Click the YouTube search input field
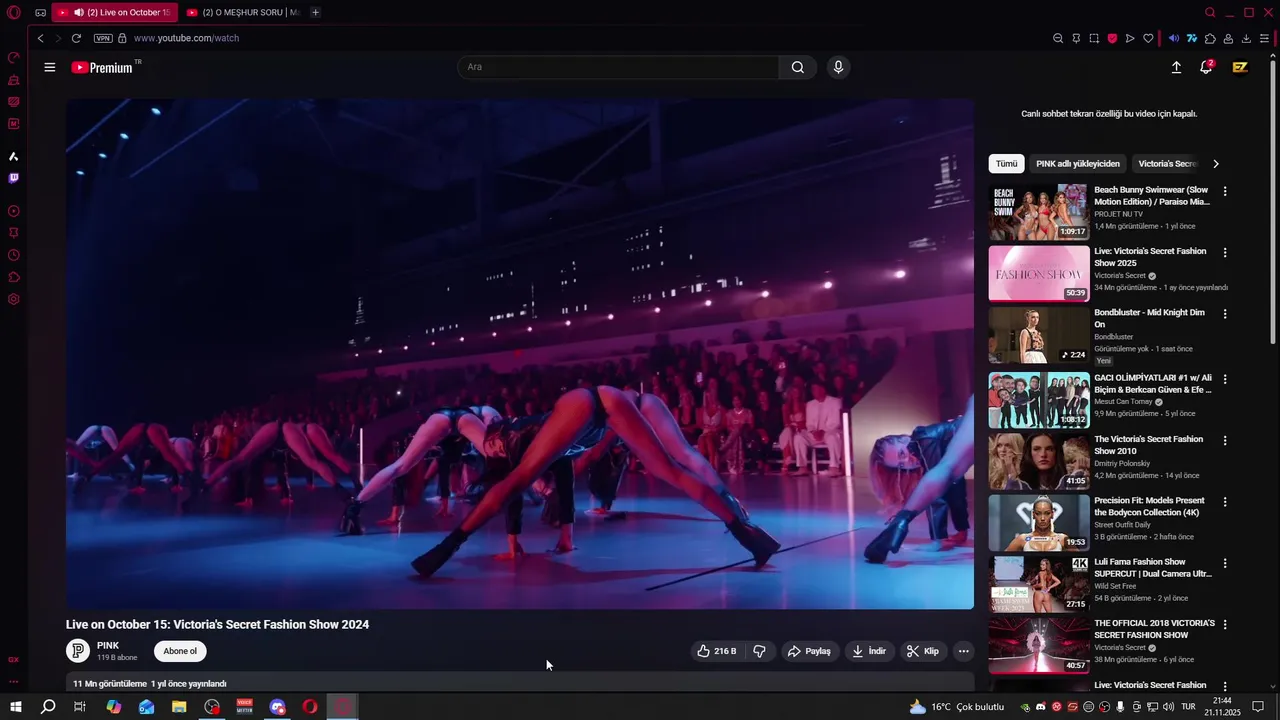This screenshot has height=720, width=1280. [x=618, y=67]
